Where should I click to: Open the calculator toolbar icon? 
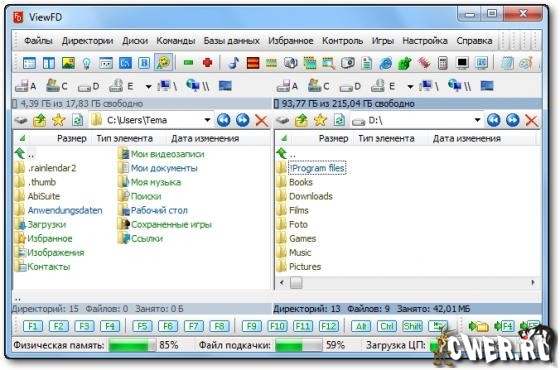[442, 63]
